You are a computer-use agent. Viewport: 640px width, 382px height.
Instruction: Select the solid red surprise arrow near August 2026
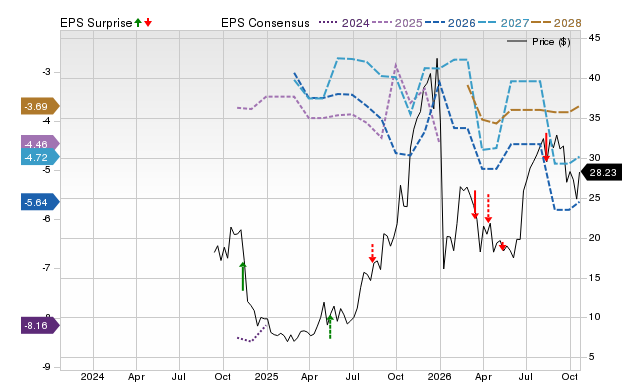pos(546,147)
